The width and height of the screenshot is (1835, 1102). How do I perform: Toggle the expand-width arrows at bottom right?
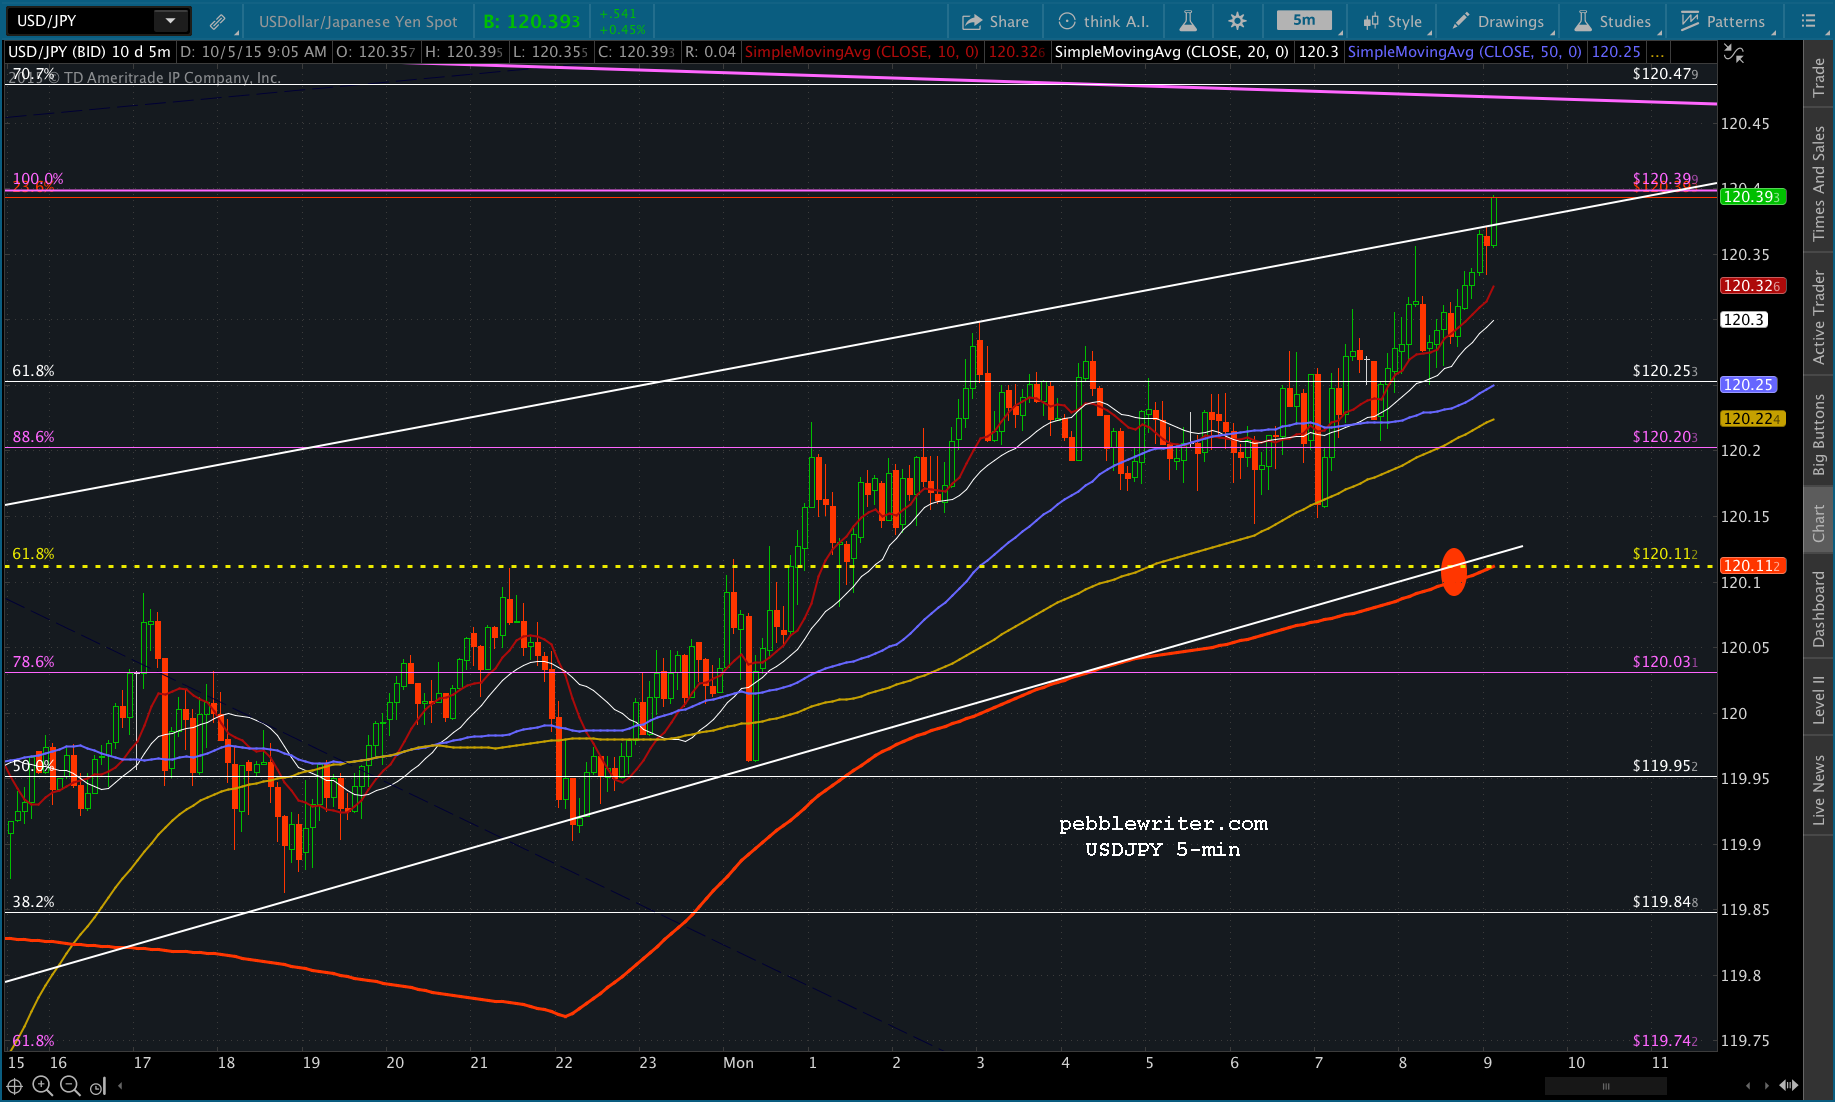1789,1086
